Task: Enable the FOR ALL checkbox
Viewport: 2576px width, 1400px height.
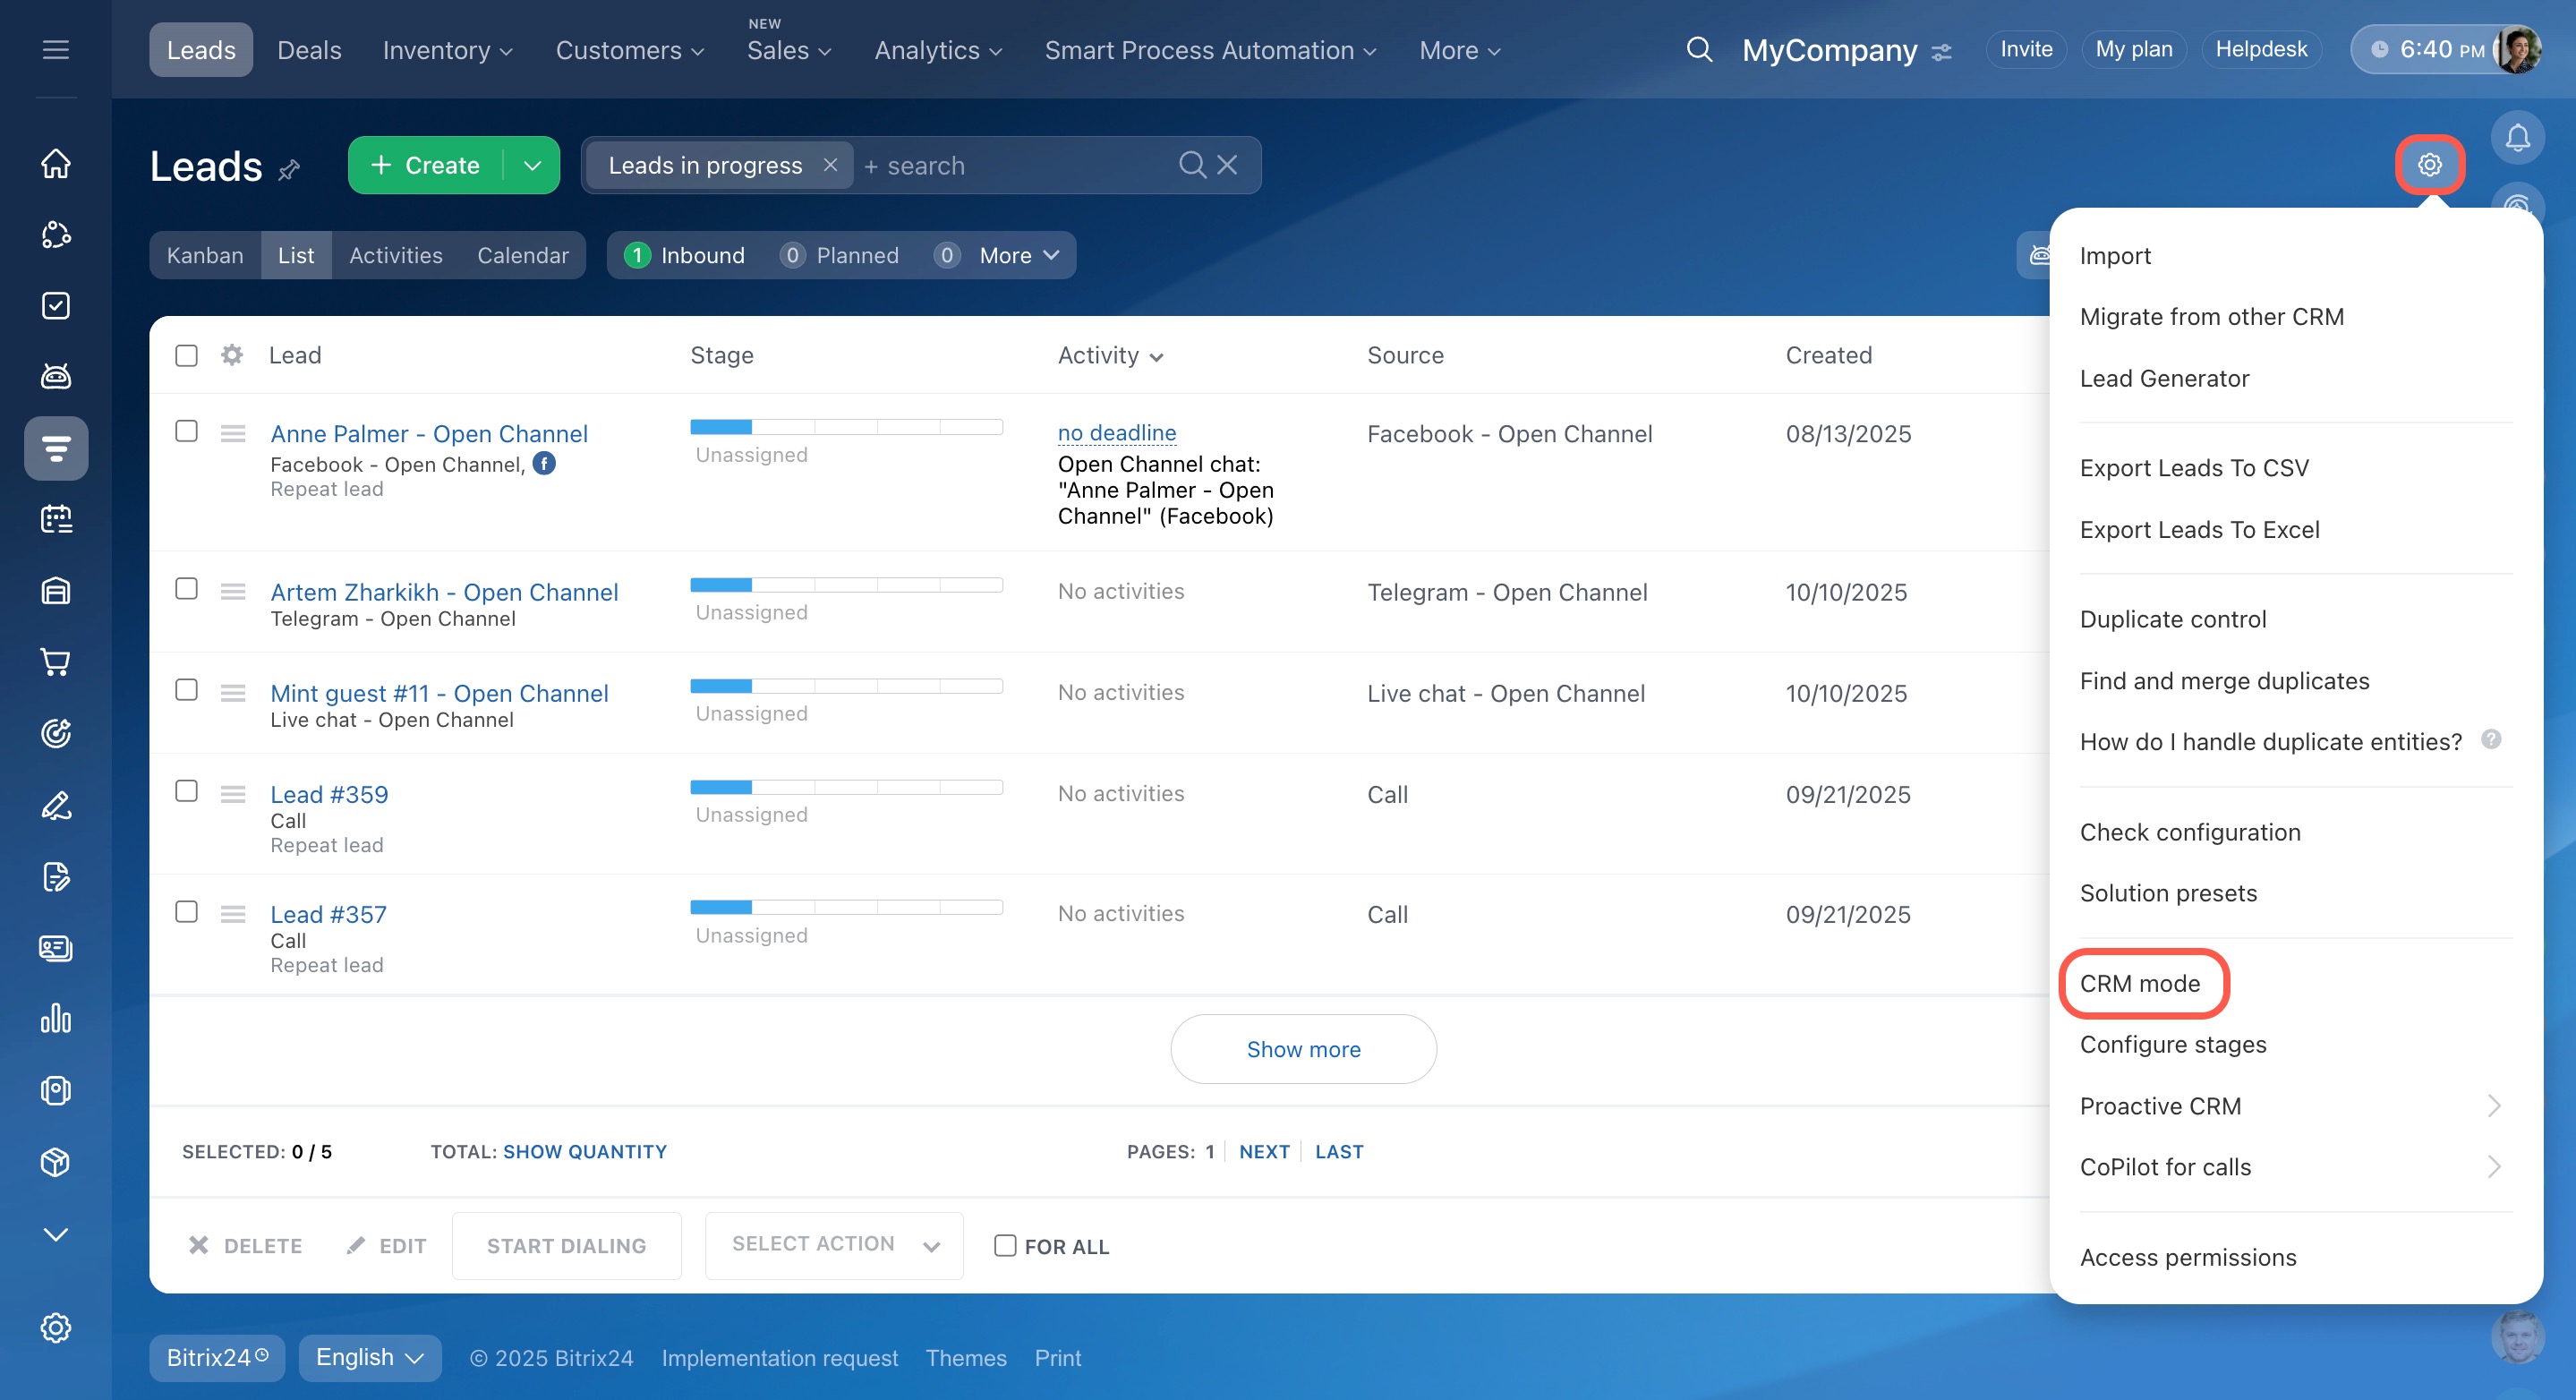Action: 1005,1245
